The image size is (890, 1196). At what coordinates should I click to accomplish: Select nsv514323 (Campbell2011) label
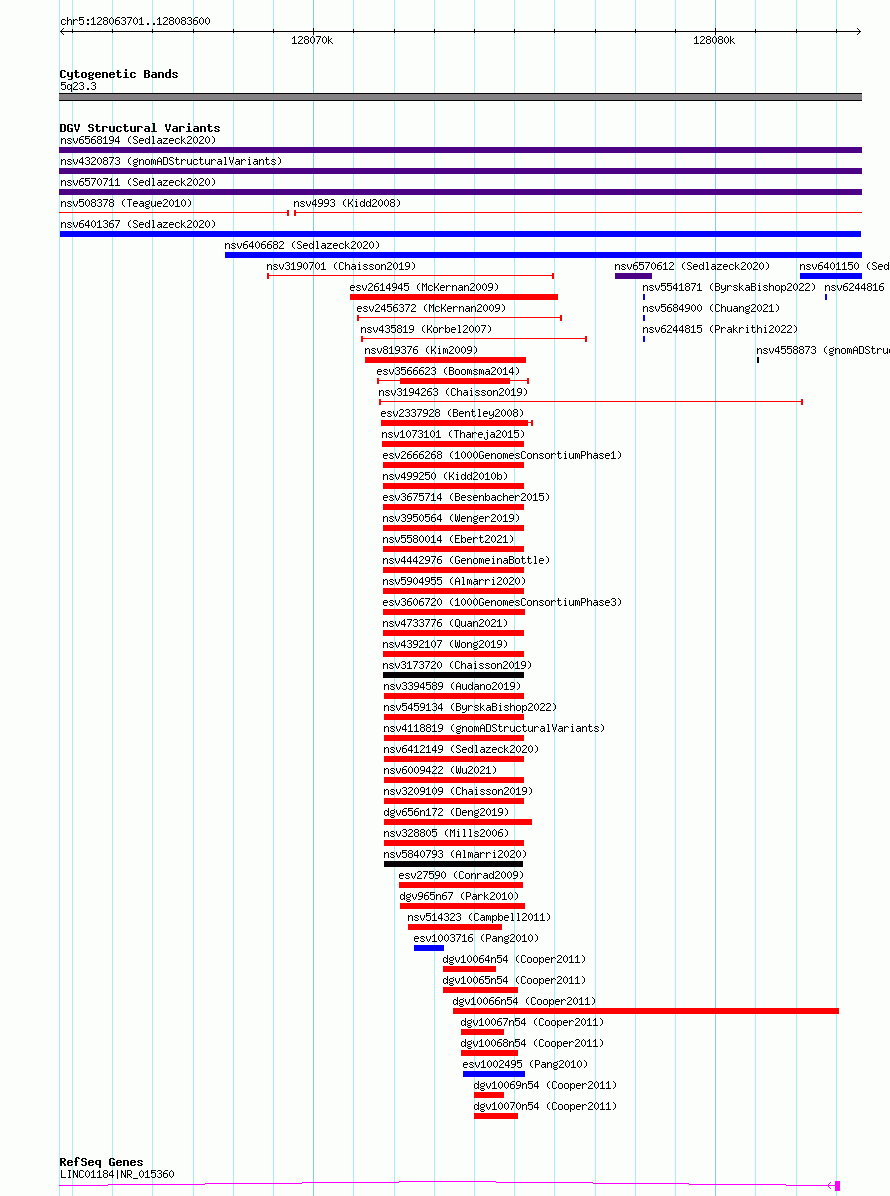[x=479, y=918]
